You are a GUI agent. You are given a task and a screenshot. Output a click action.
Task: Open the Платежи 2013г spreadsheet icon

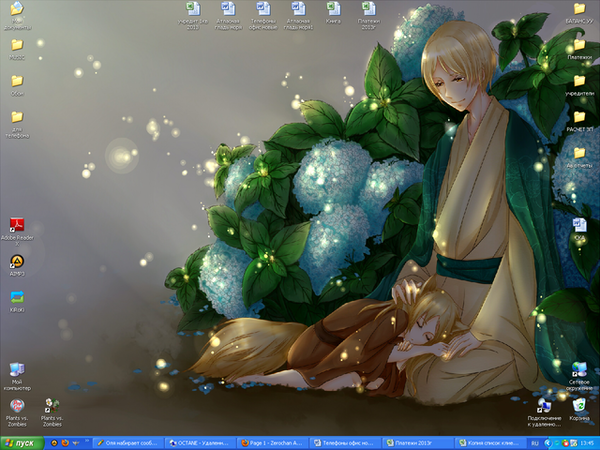click(x=369, y=10)
